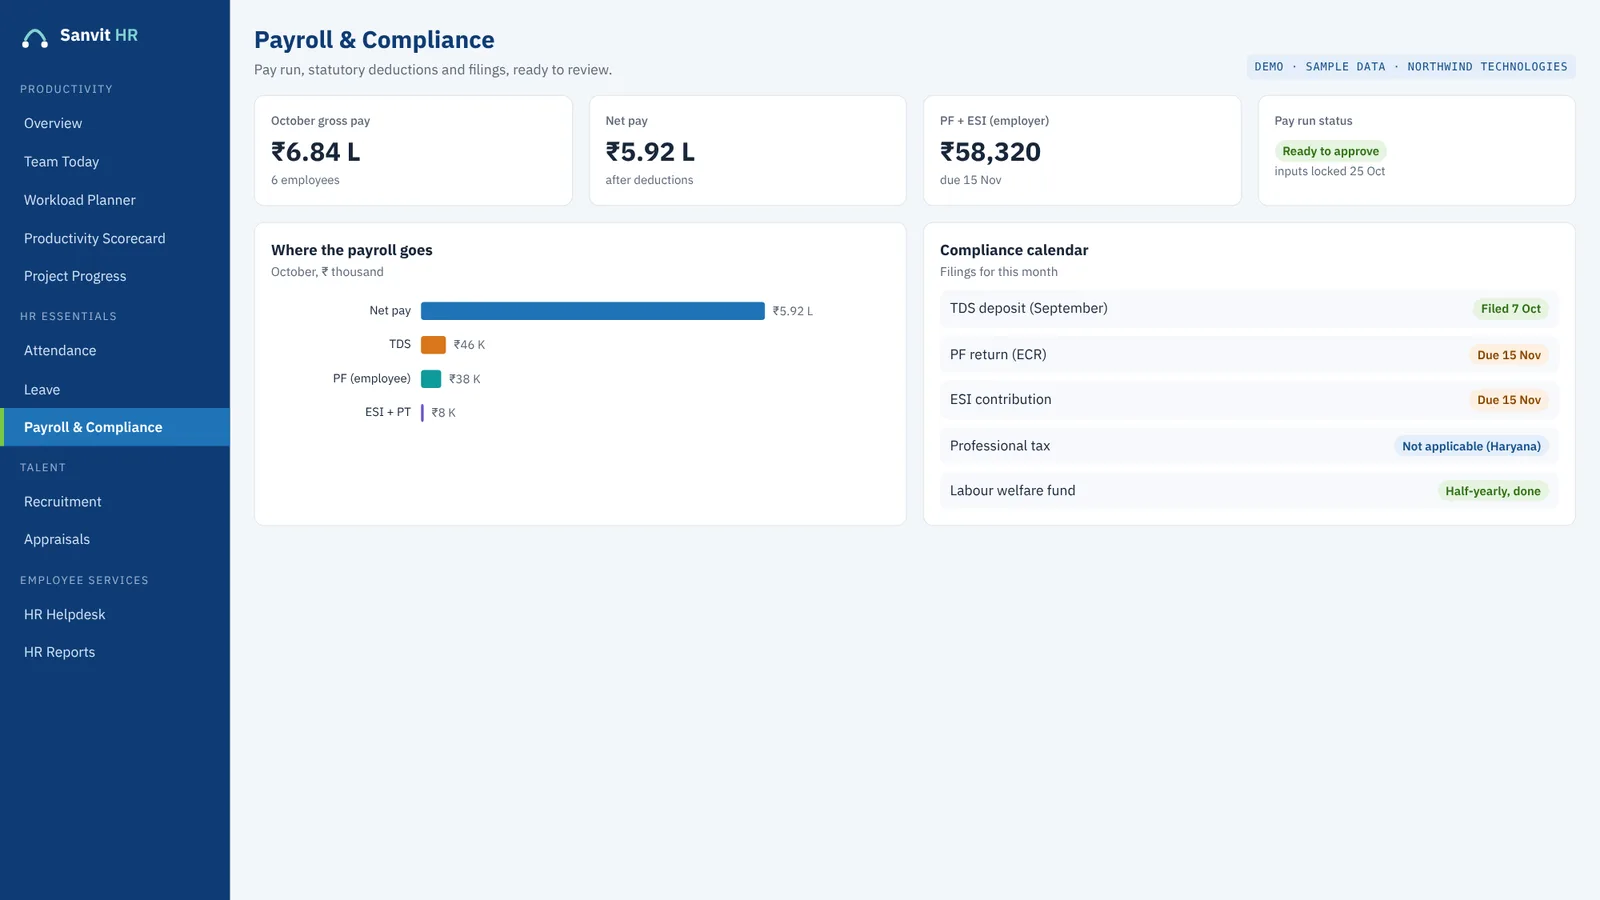Select the teal PF (employee) bar

(x=431, y=379)
